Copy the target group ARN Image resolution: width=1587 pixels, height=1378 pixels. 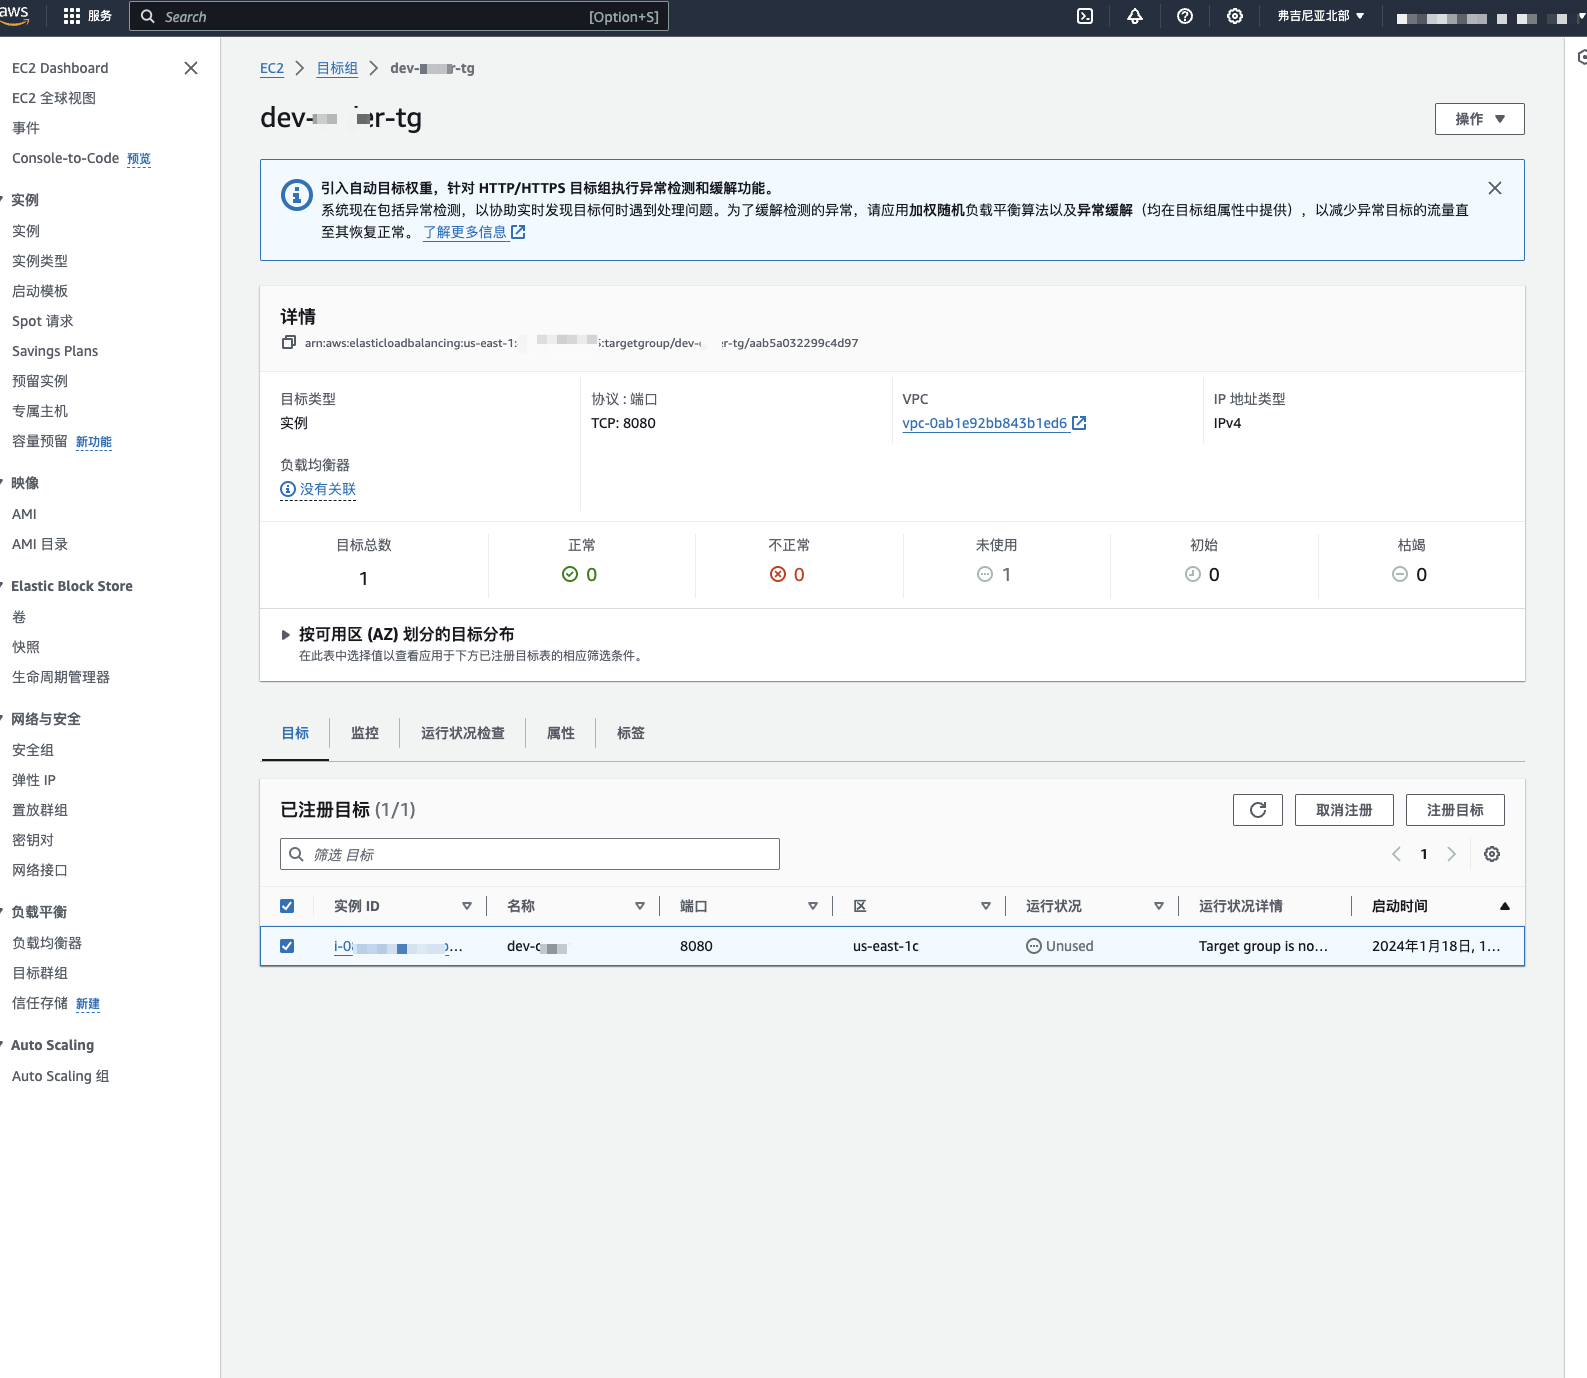click(x=289, y=343)
